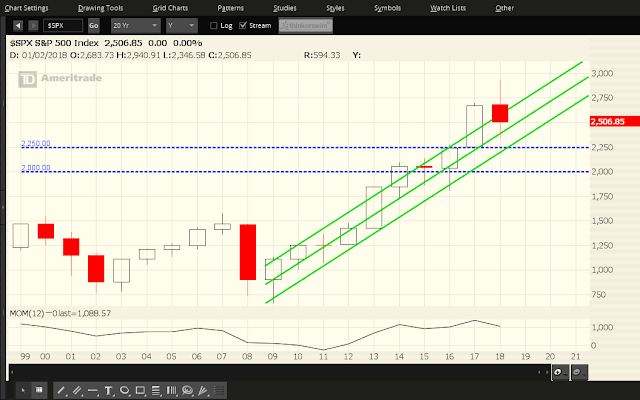Open the Grid Charts menu
The width and height of the screenshot is (640, 400).
[170, 8]
